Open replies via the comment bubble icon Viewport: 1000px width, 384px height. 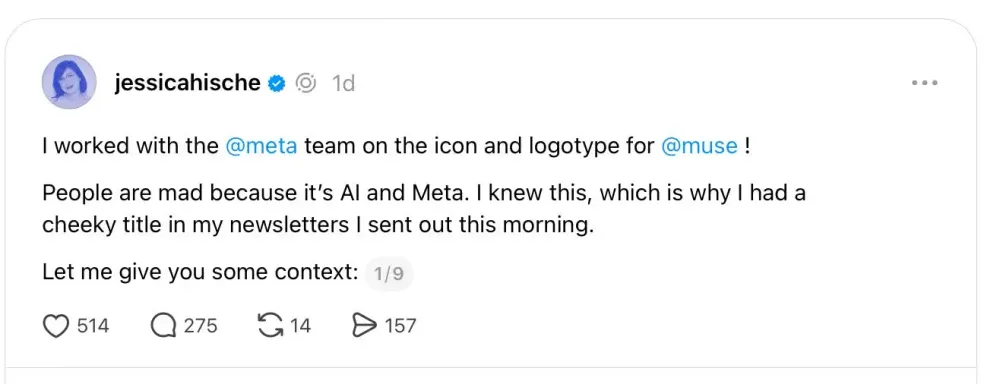pyautogui.click(x=163, y=327)
